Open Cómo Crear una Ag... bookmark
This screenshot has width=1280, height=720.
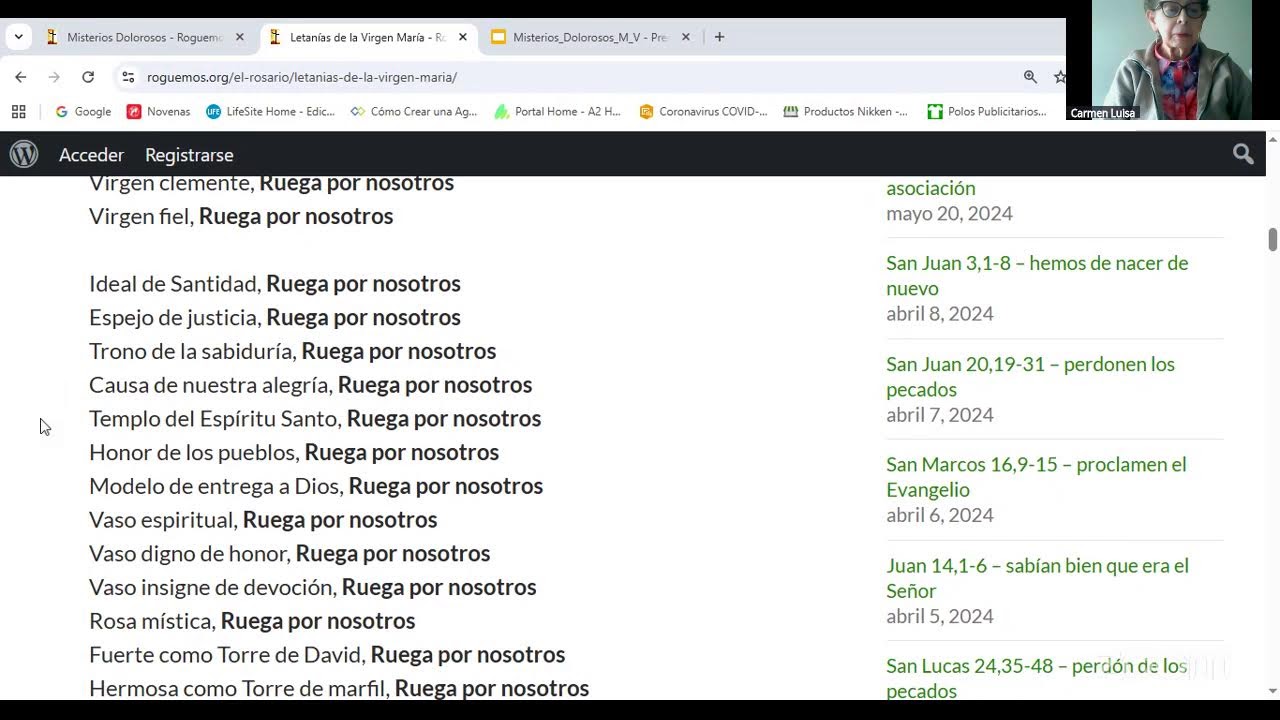[414, 112]
